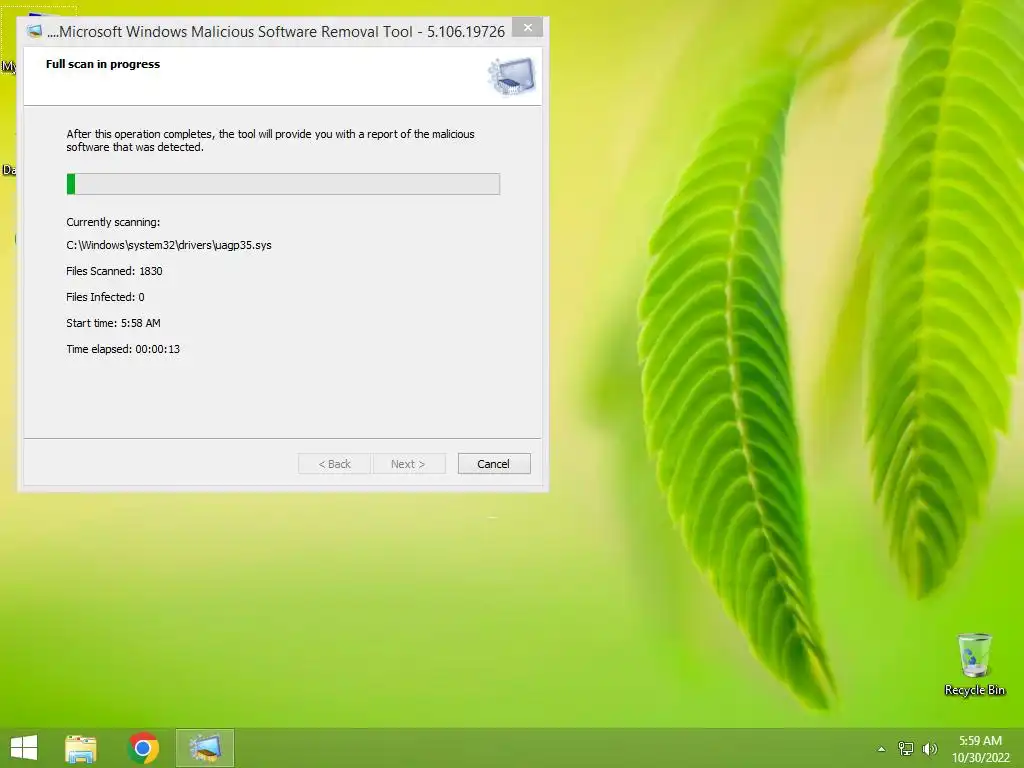Show hidden icons in the system tray
Image resolution: width=1024 pixels, height=768 pixels.
coord(881,749)
